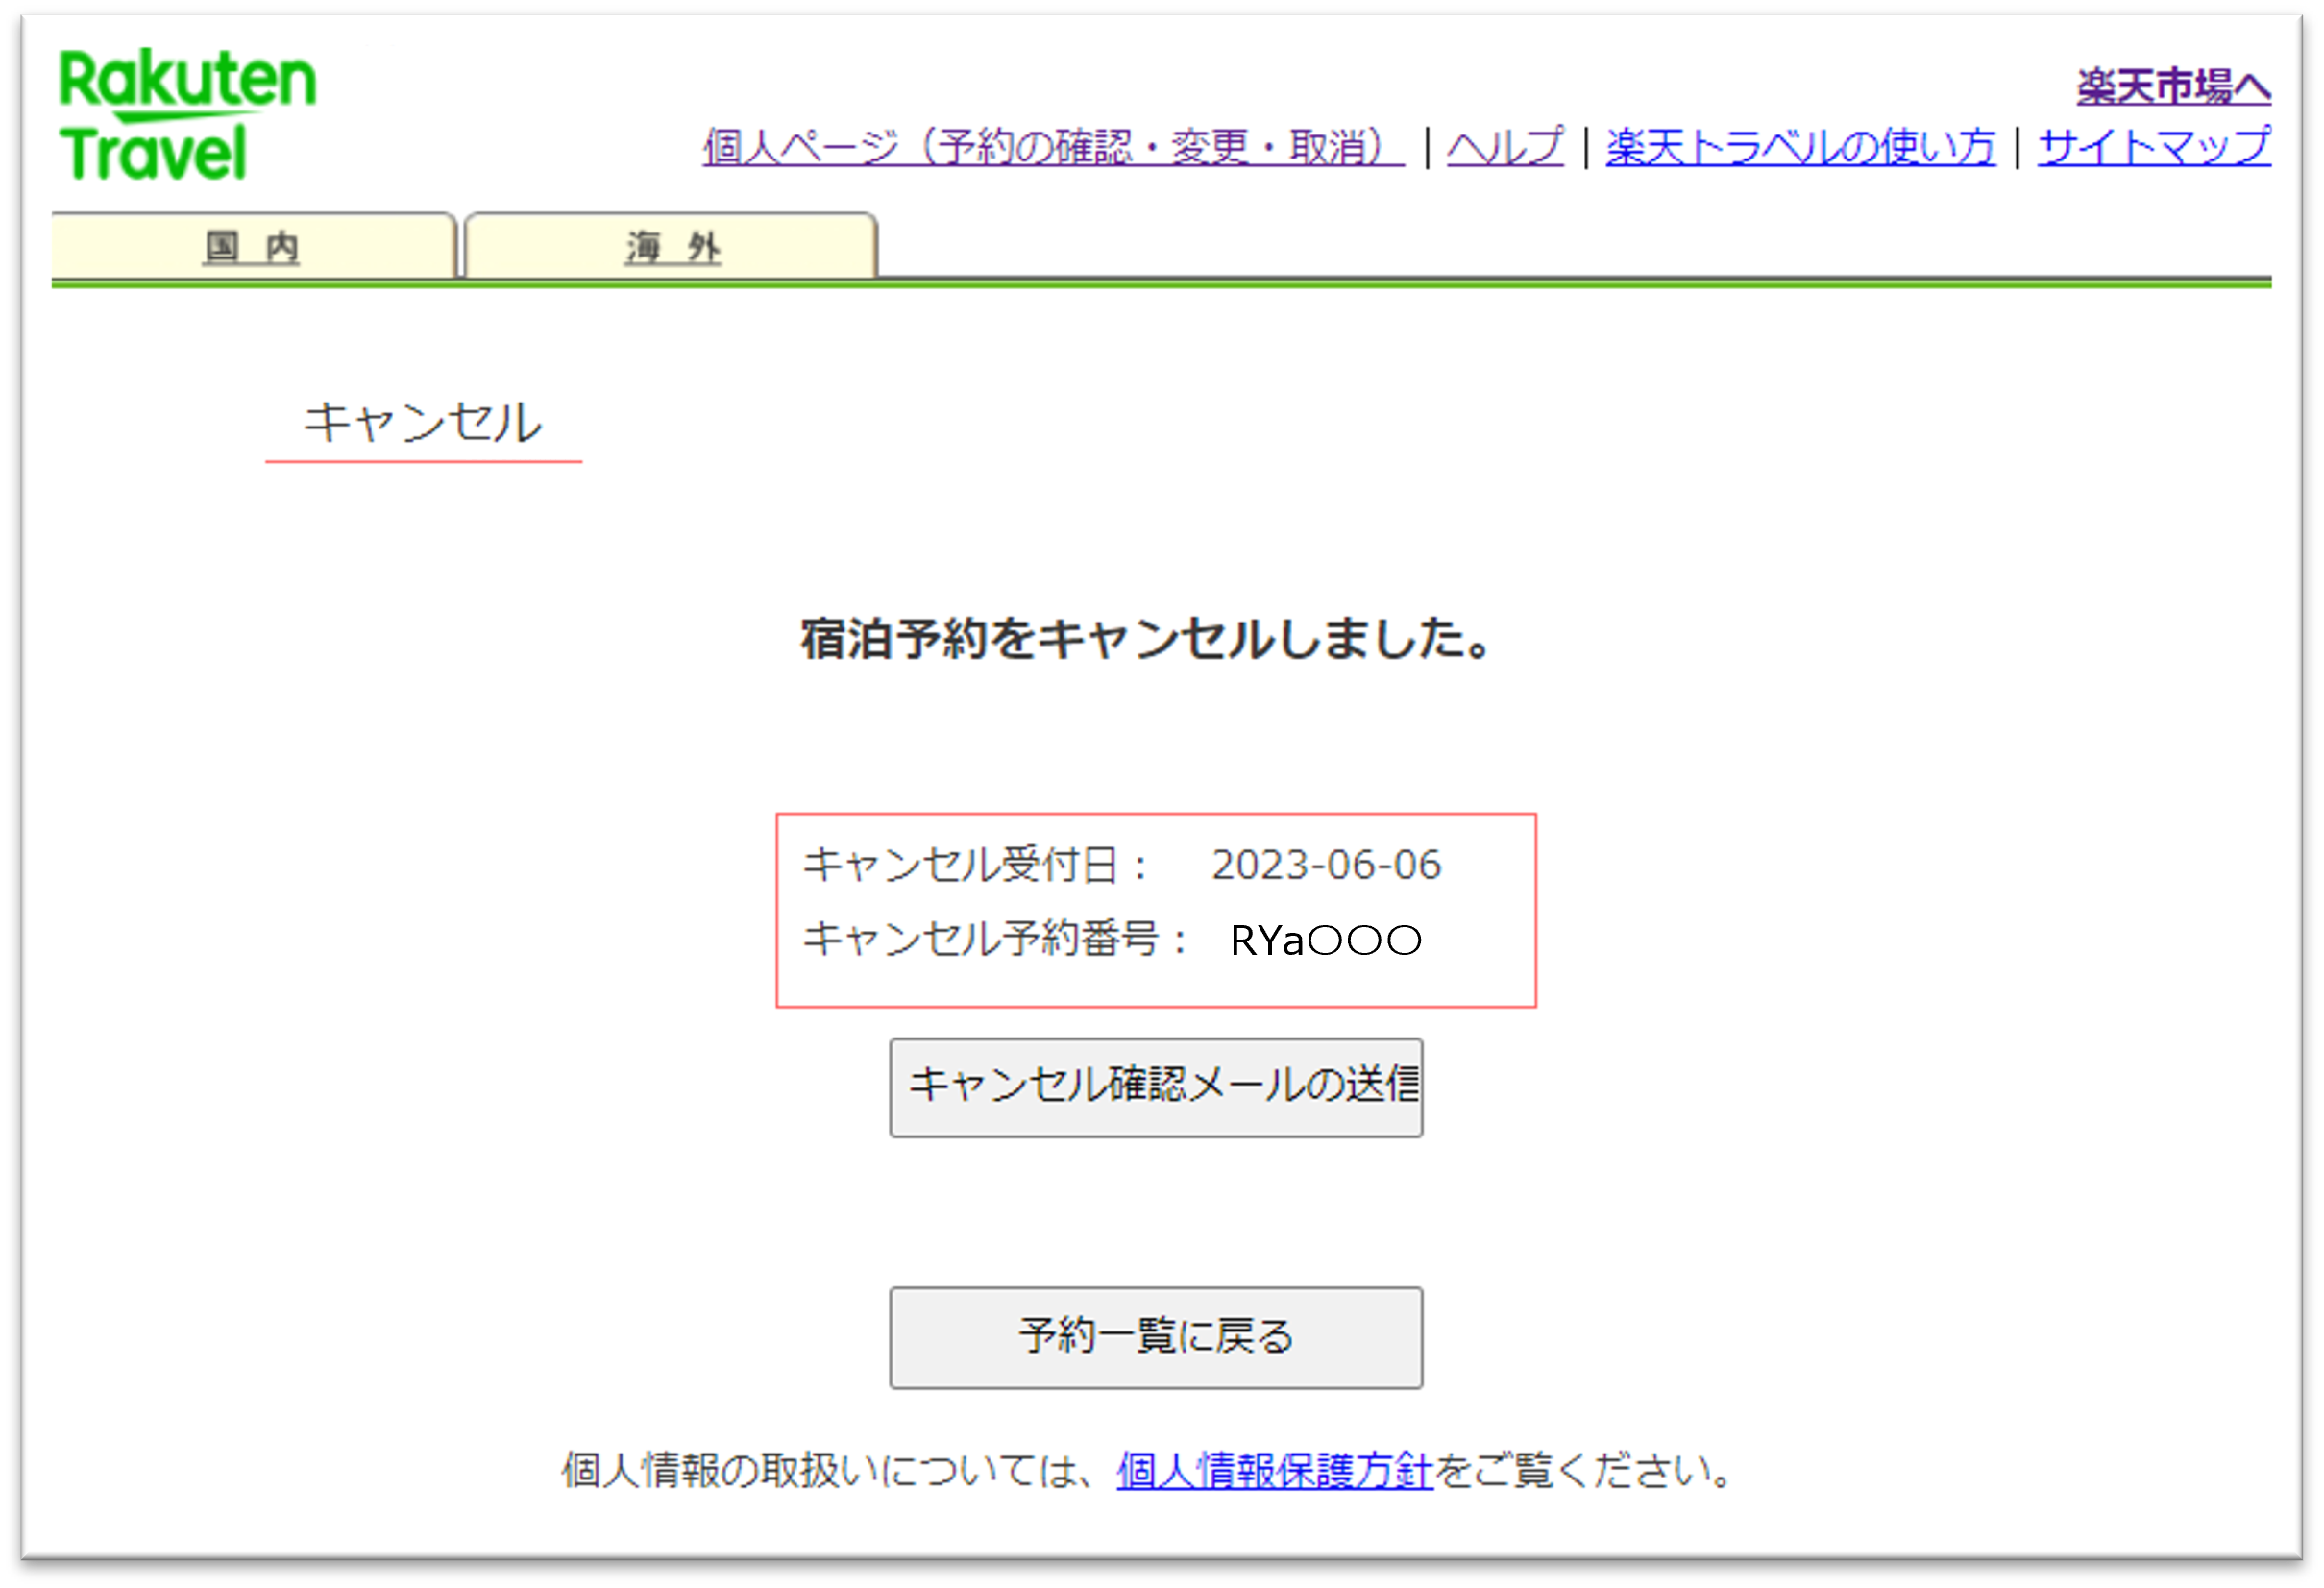
Task: Click the キャンセル予約番号 label
Action: tap(995, 940)
